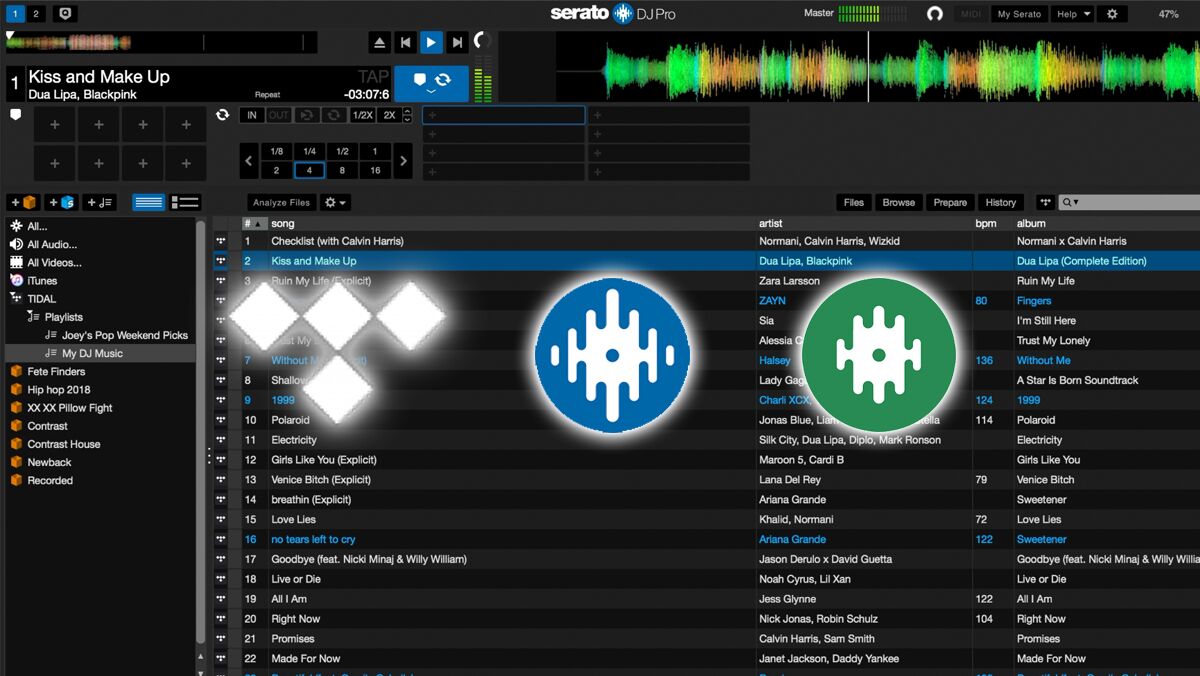Tap tempo with the TAP button
This screenshot has width=1200, height=676.
373,77
